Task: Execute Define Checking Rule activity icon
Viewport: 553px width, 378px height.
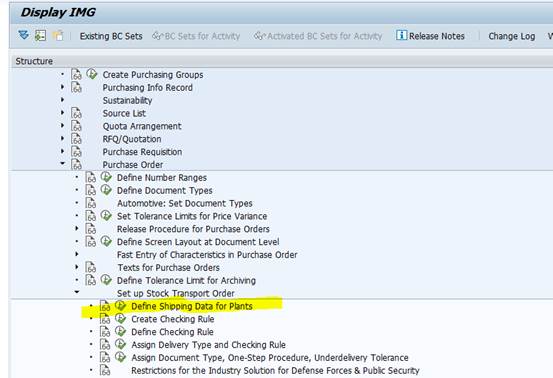Action: [x=121, y=331]
